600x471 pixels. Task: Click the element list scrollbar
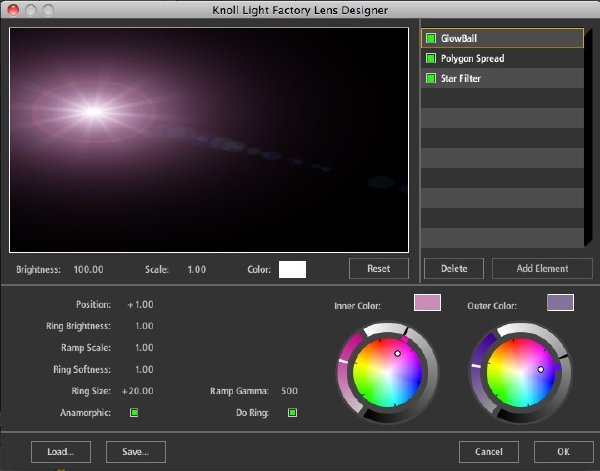coord(589,138)
